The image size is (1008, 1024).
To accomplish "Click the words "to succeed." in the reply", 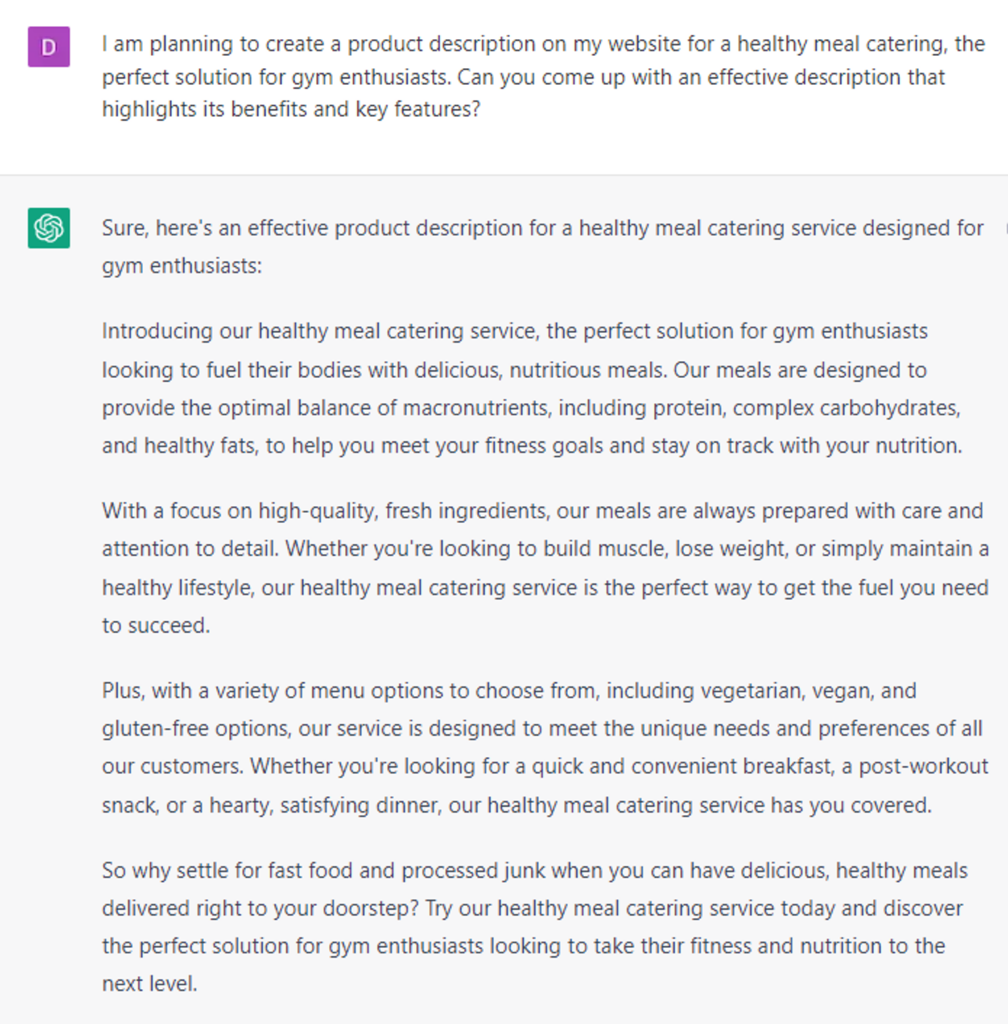I will point(156,626).
